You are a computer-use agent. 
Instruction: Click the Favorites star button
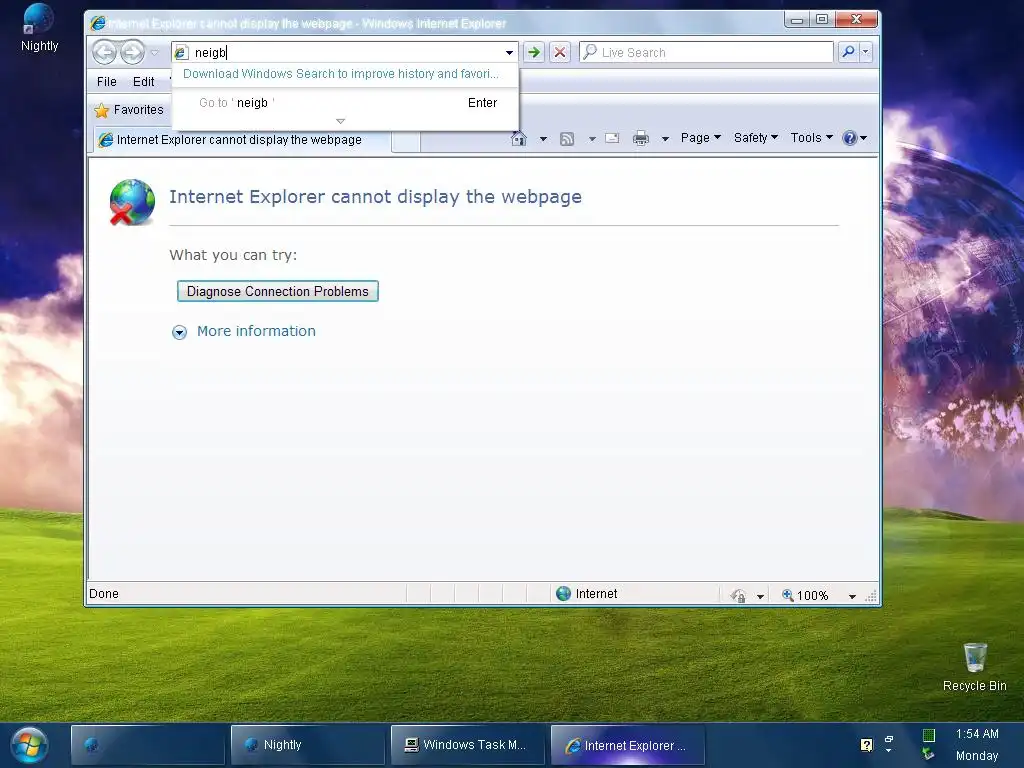click(x=129, y=110)
